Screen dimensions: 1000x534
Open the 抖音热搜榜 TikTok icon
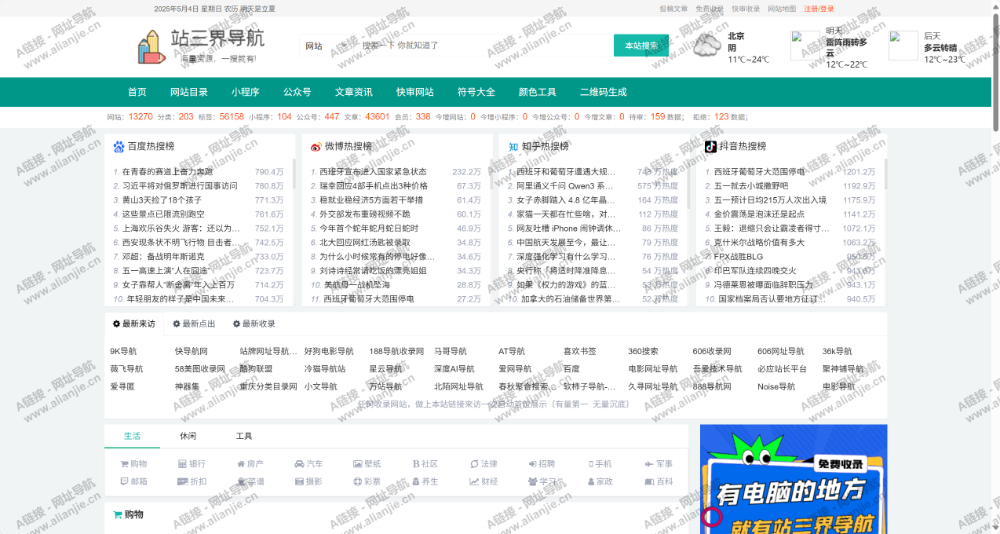[710, 146]
